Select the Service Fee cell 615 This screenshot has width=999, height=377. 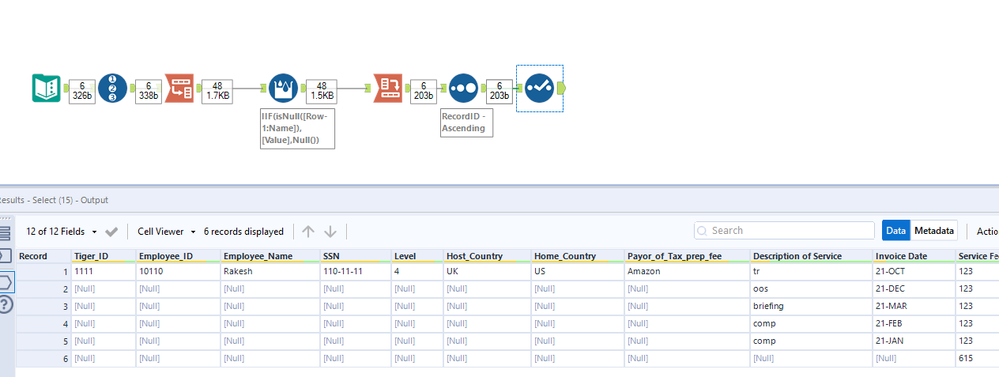[x=977, y=359]
